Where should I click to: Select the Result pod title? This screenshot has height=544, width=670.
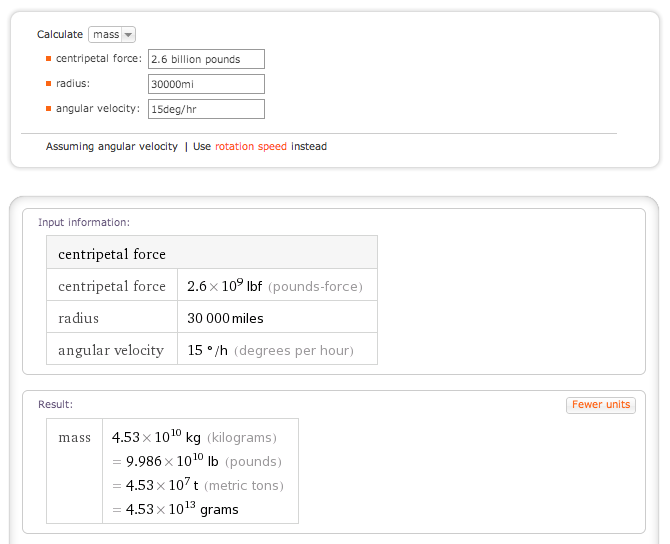55,404
